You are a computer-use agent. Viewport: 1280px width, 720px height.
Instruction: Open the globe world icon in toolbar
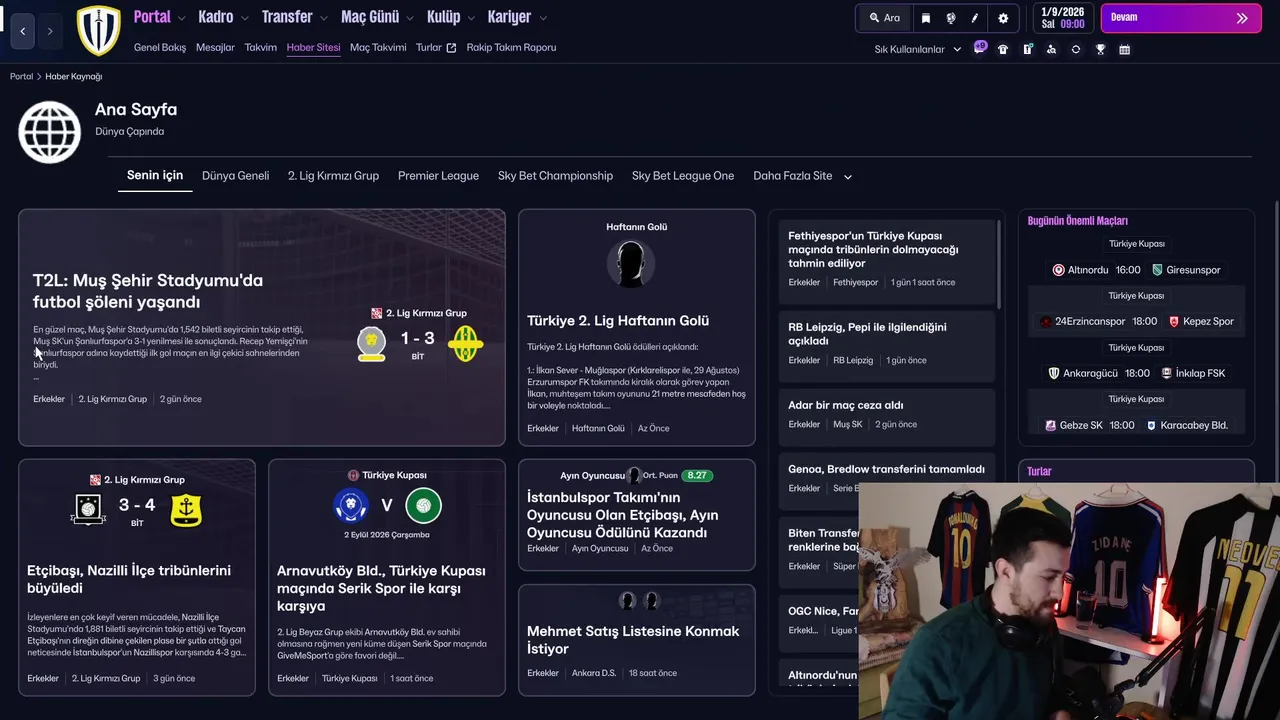click(950, 18)
